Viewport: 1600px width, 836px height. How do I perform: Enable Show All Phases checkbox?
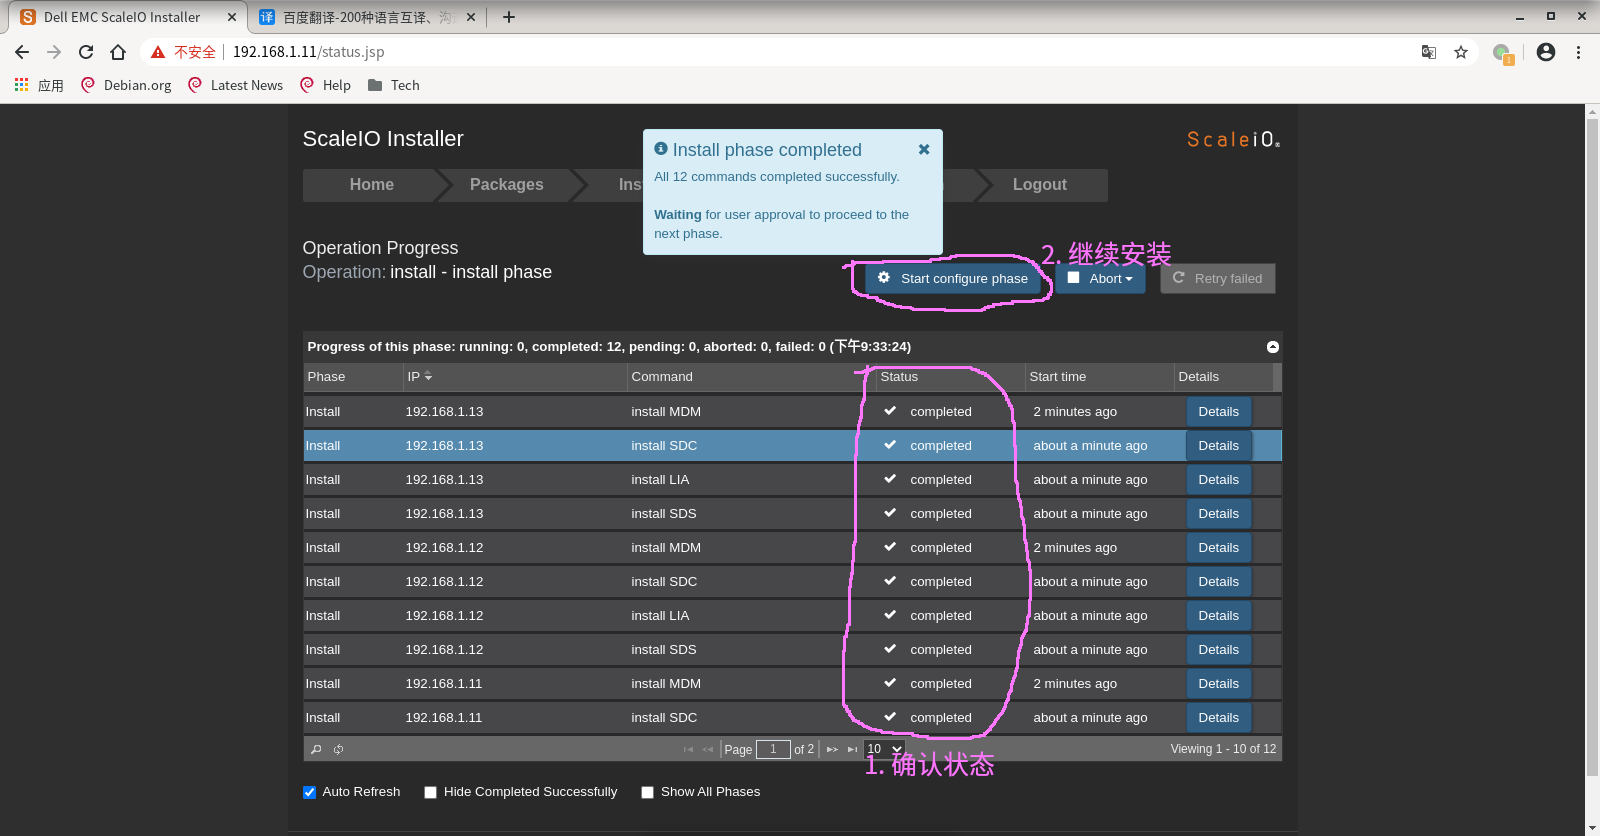click(x=647, y=792)
